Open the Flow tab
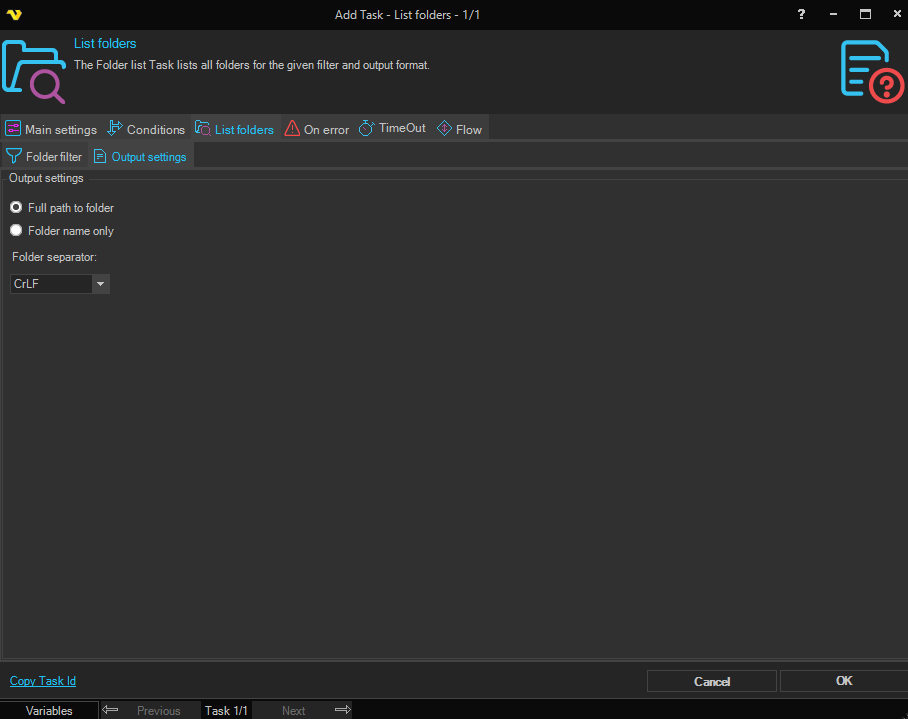Image resolution: width=908 pixels, height=719 pixels. click(x=459, y=129)
